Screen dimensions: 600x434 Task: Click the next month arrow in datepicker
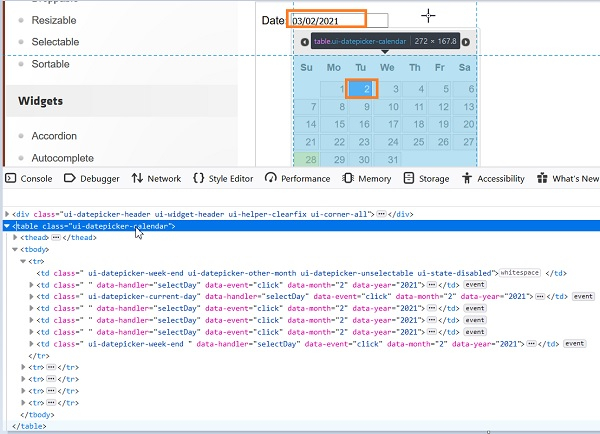[x=465, y=42]
